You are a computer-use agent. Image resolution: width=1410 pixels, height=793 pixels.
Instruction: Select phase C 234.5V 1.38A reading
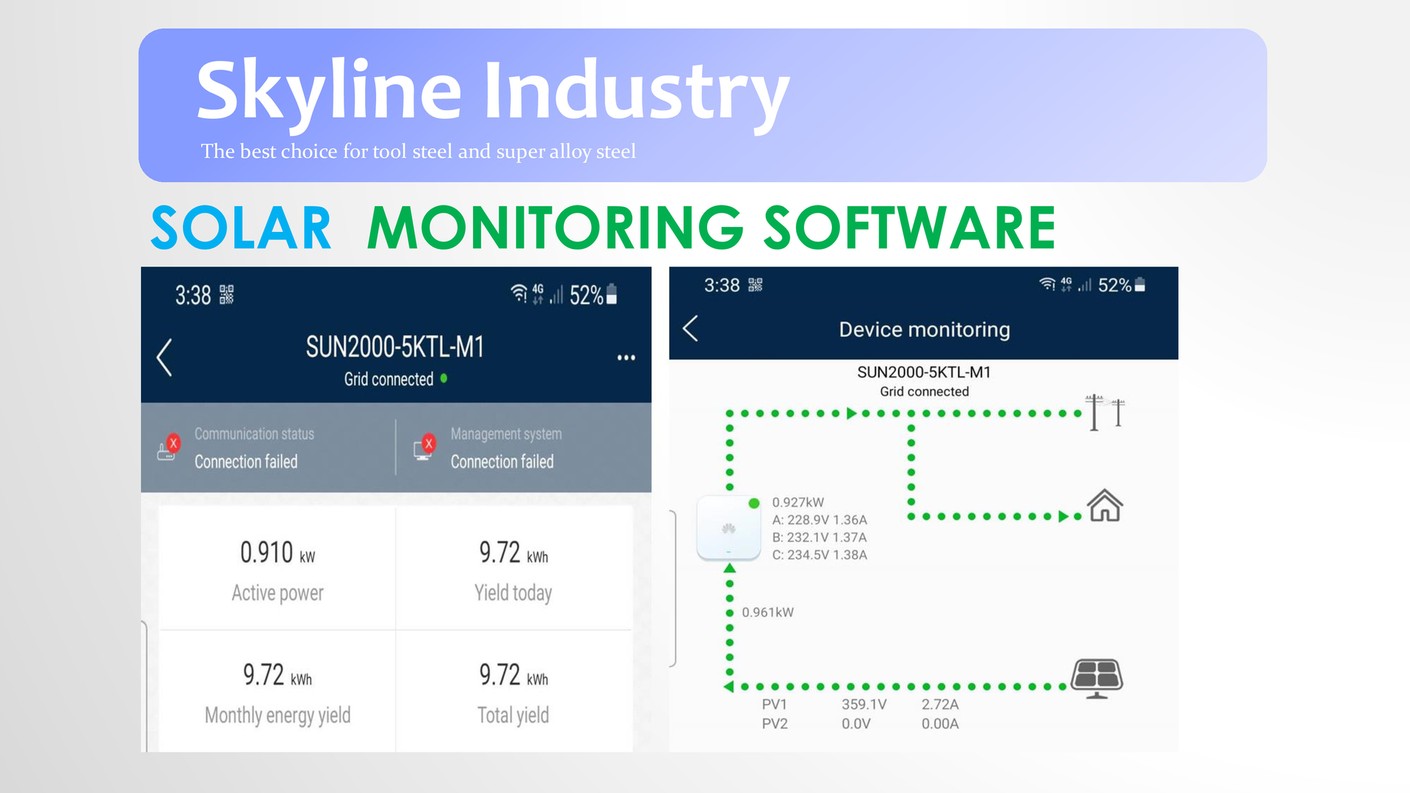click(x=820, y=554)
